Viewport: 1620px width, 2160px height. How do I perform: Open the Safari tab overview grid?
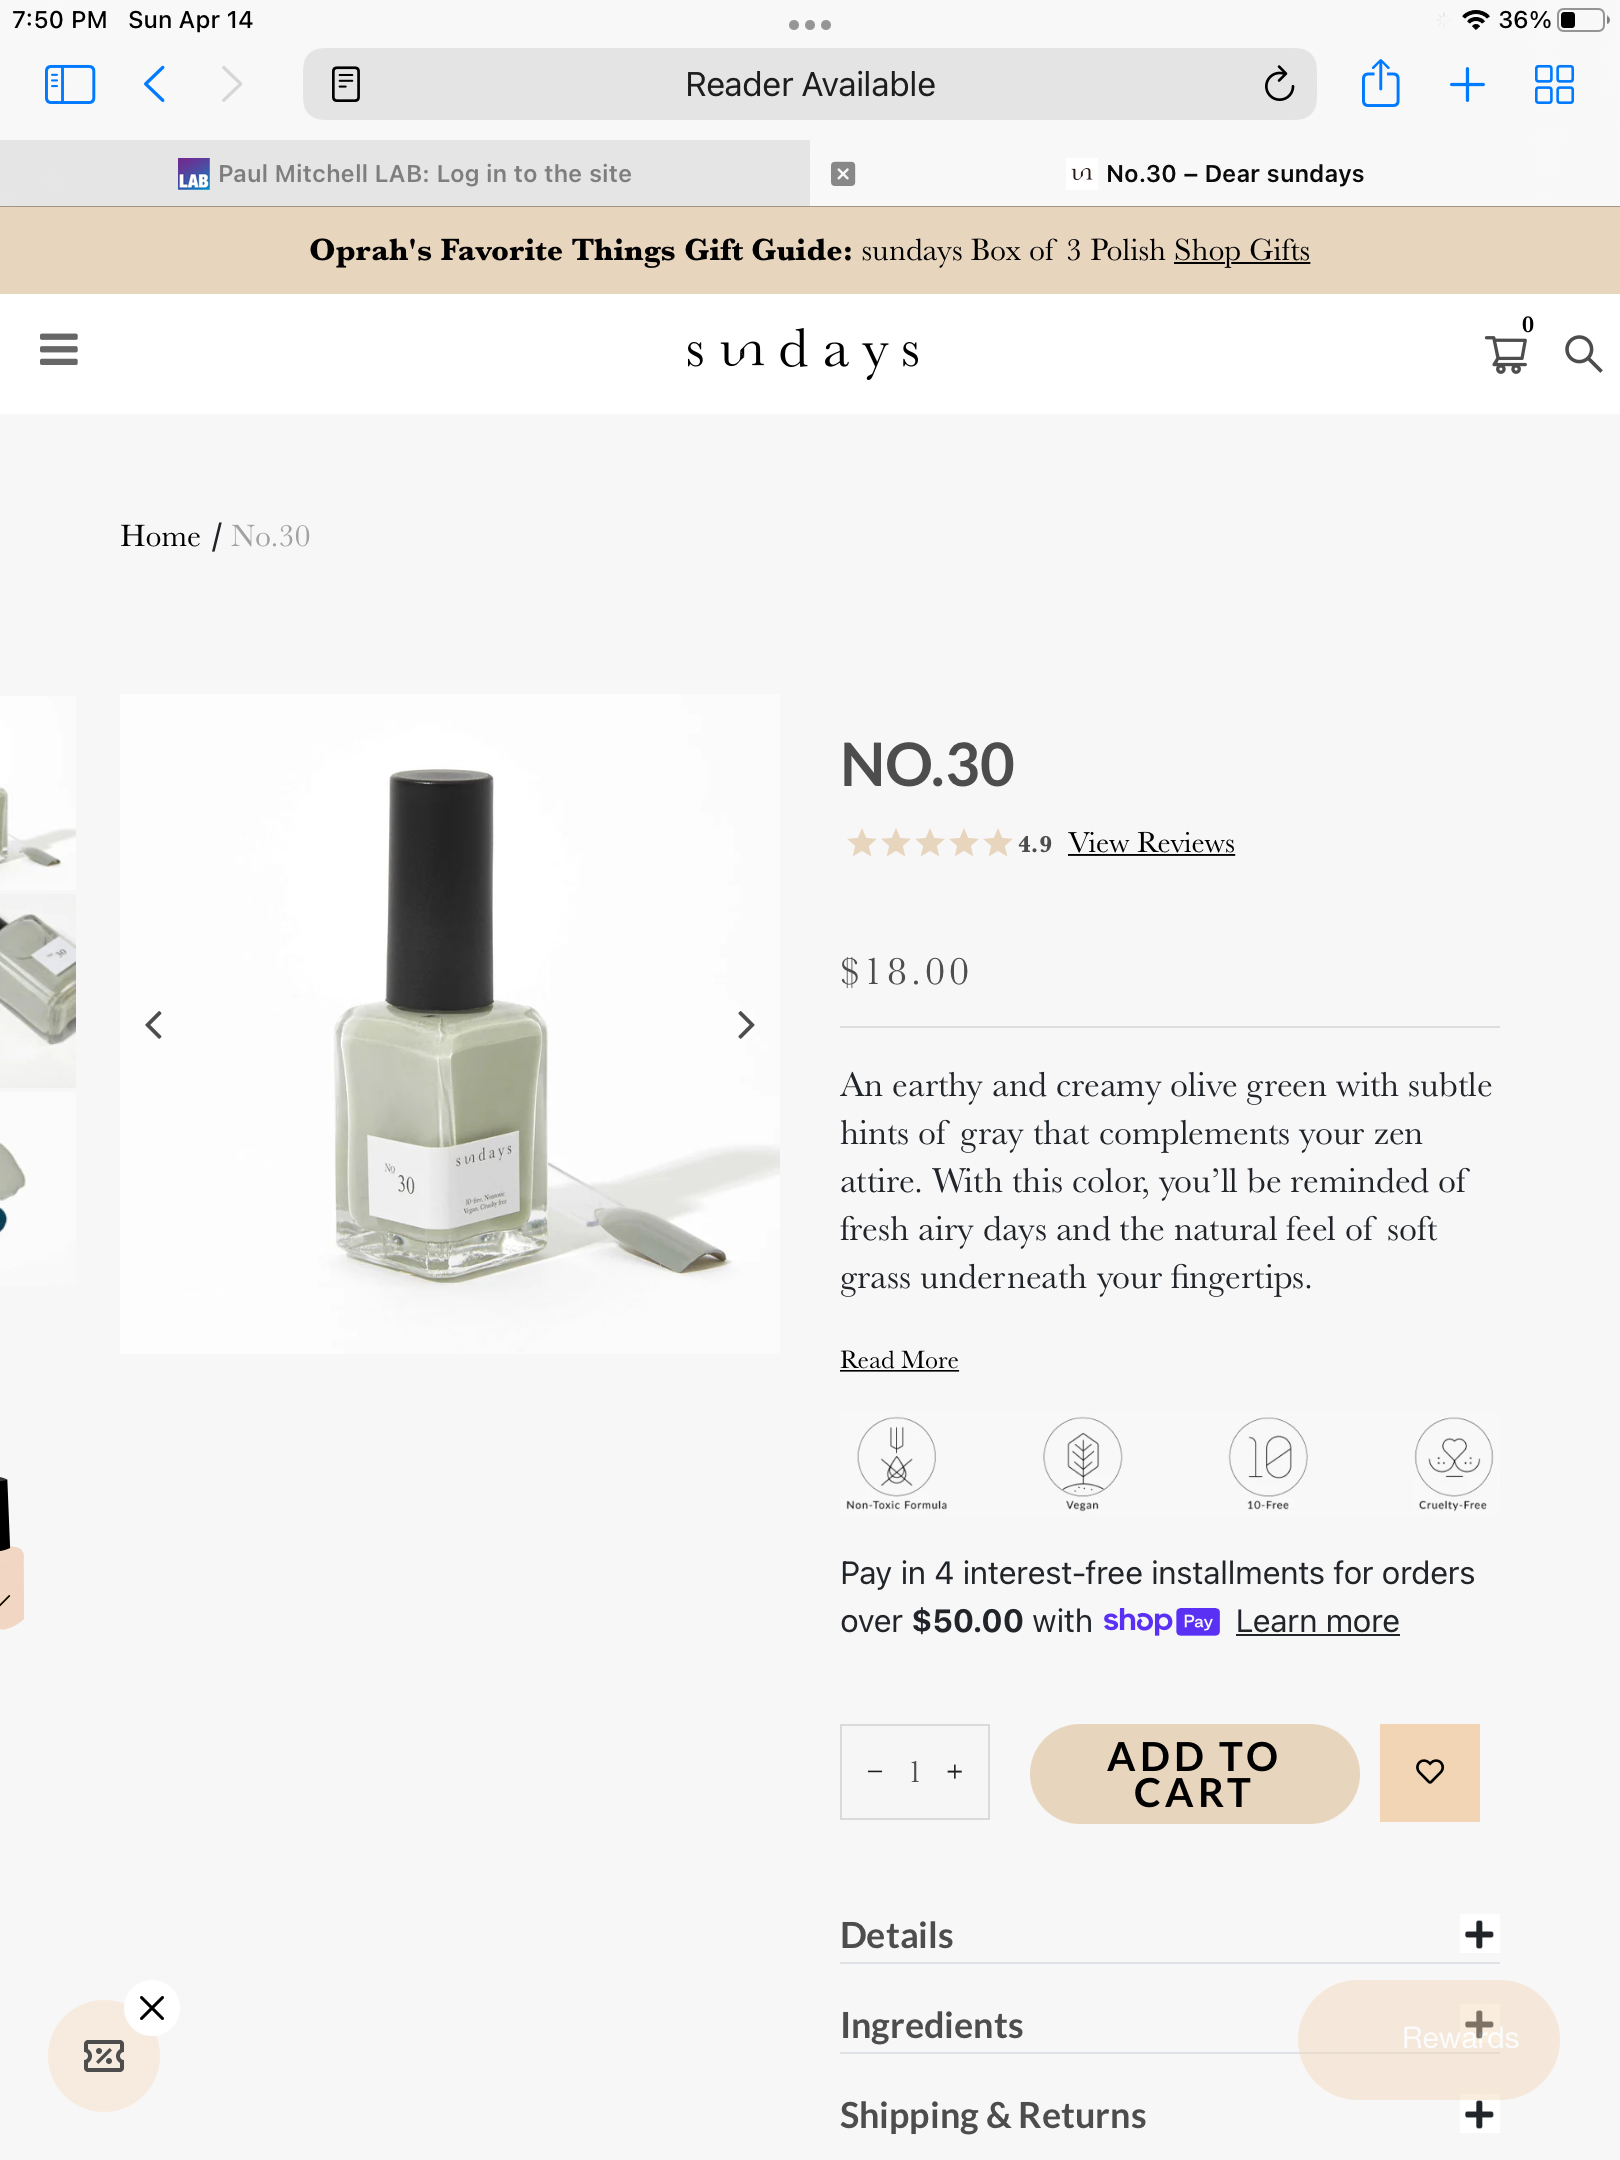coord(1554,84)
